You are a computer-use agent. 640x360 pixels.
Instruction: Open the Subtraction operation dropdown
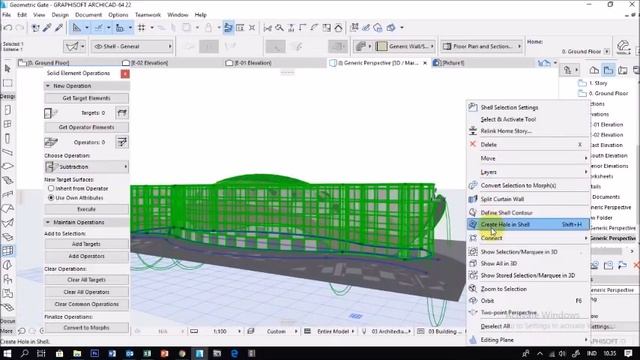87,167
